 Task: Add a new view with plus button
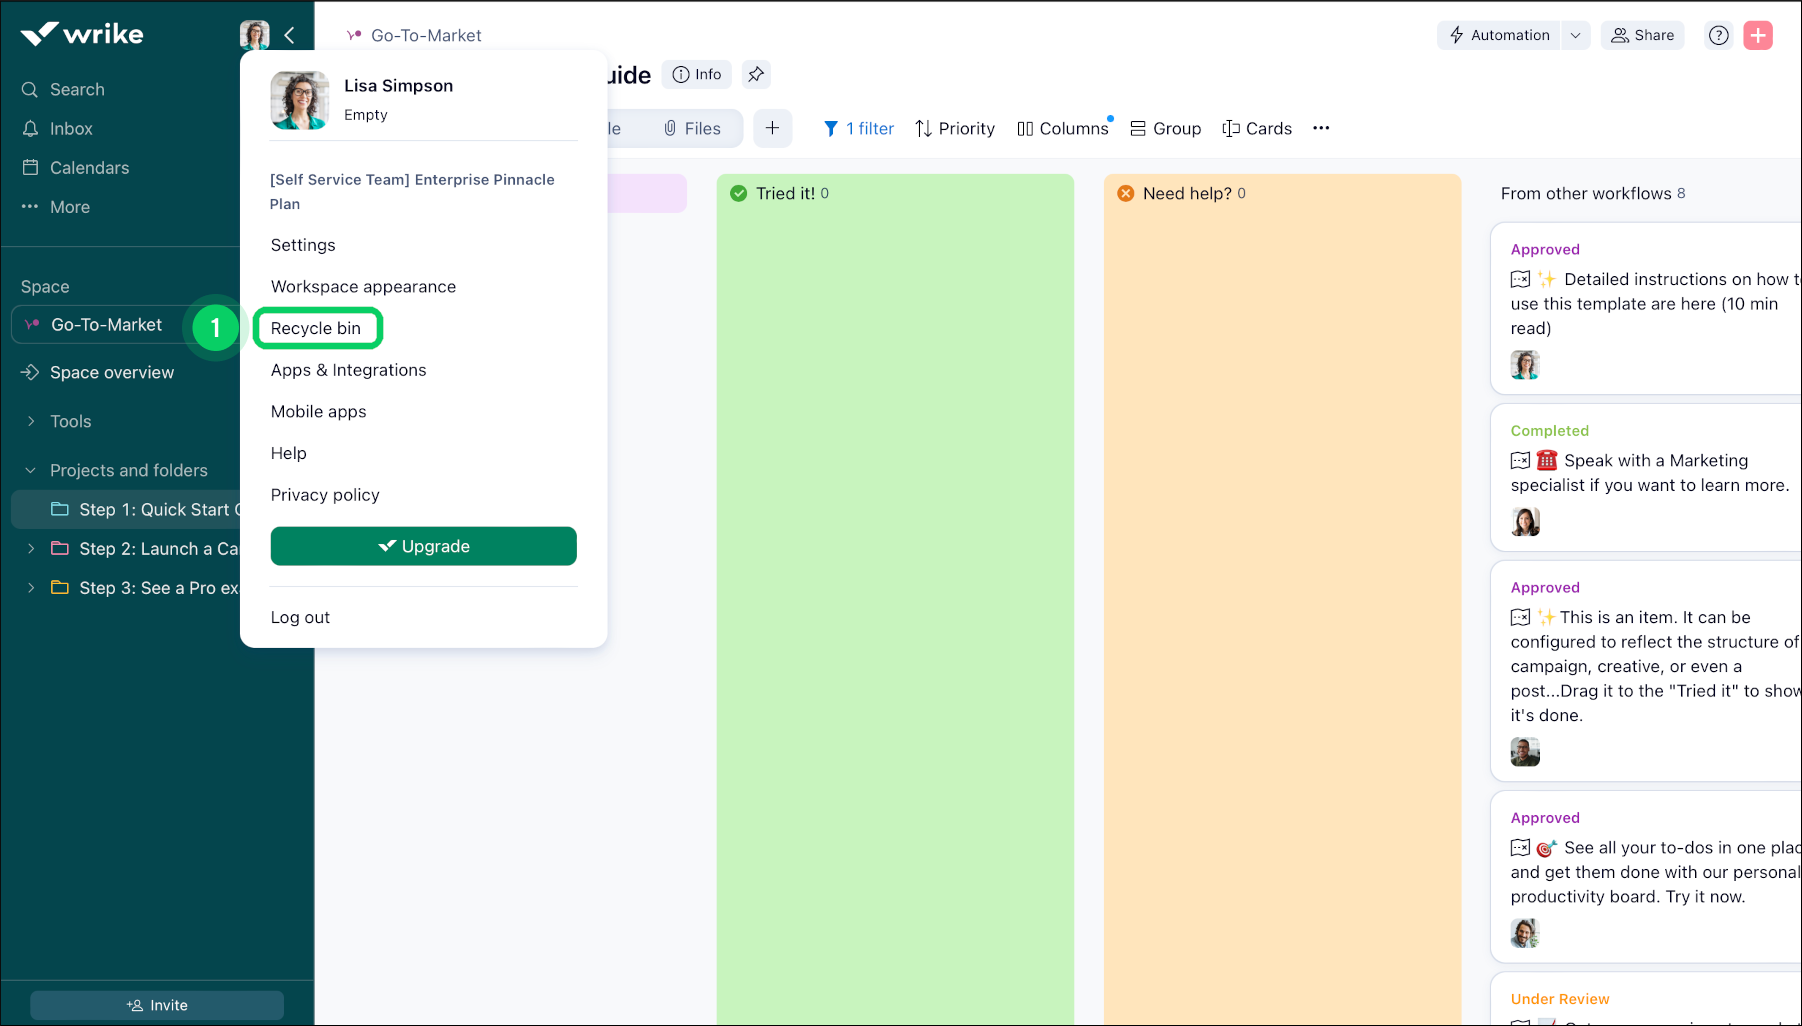coord(772,128)
